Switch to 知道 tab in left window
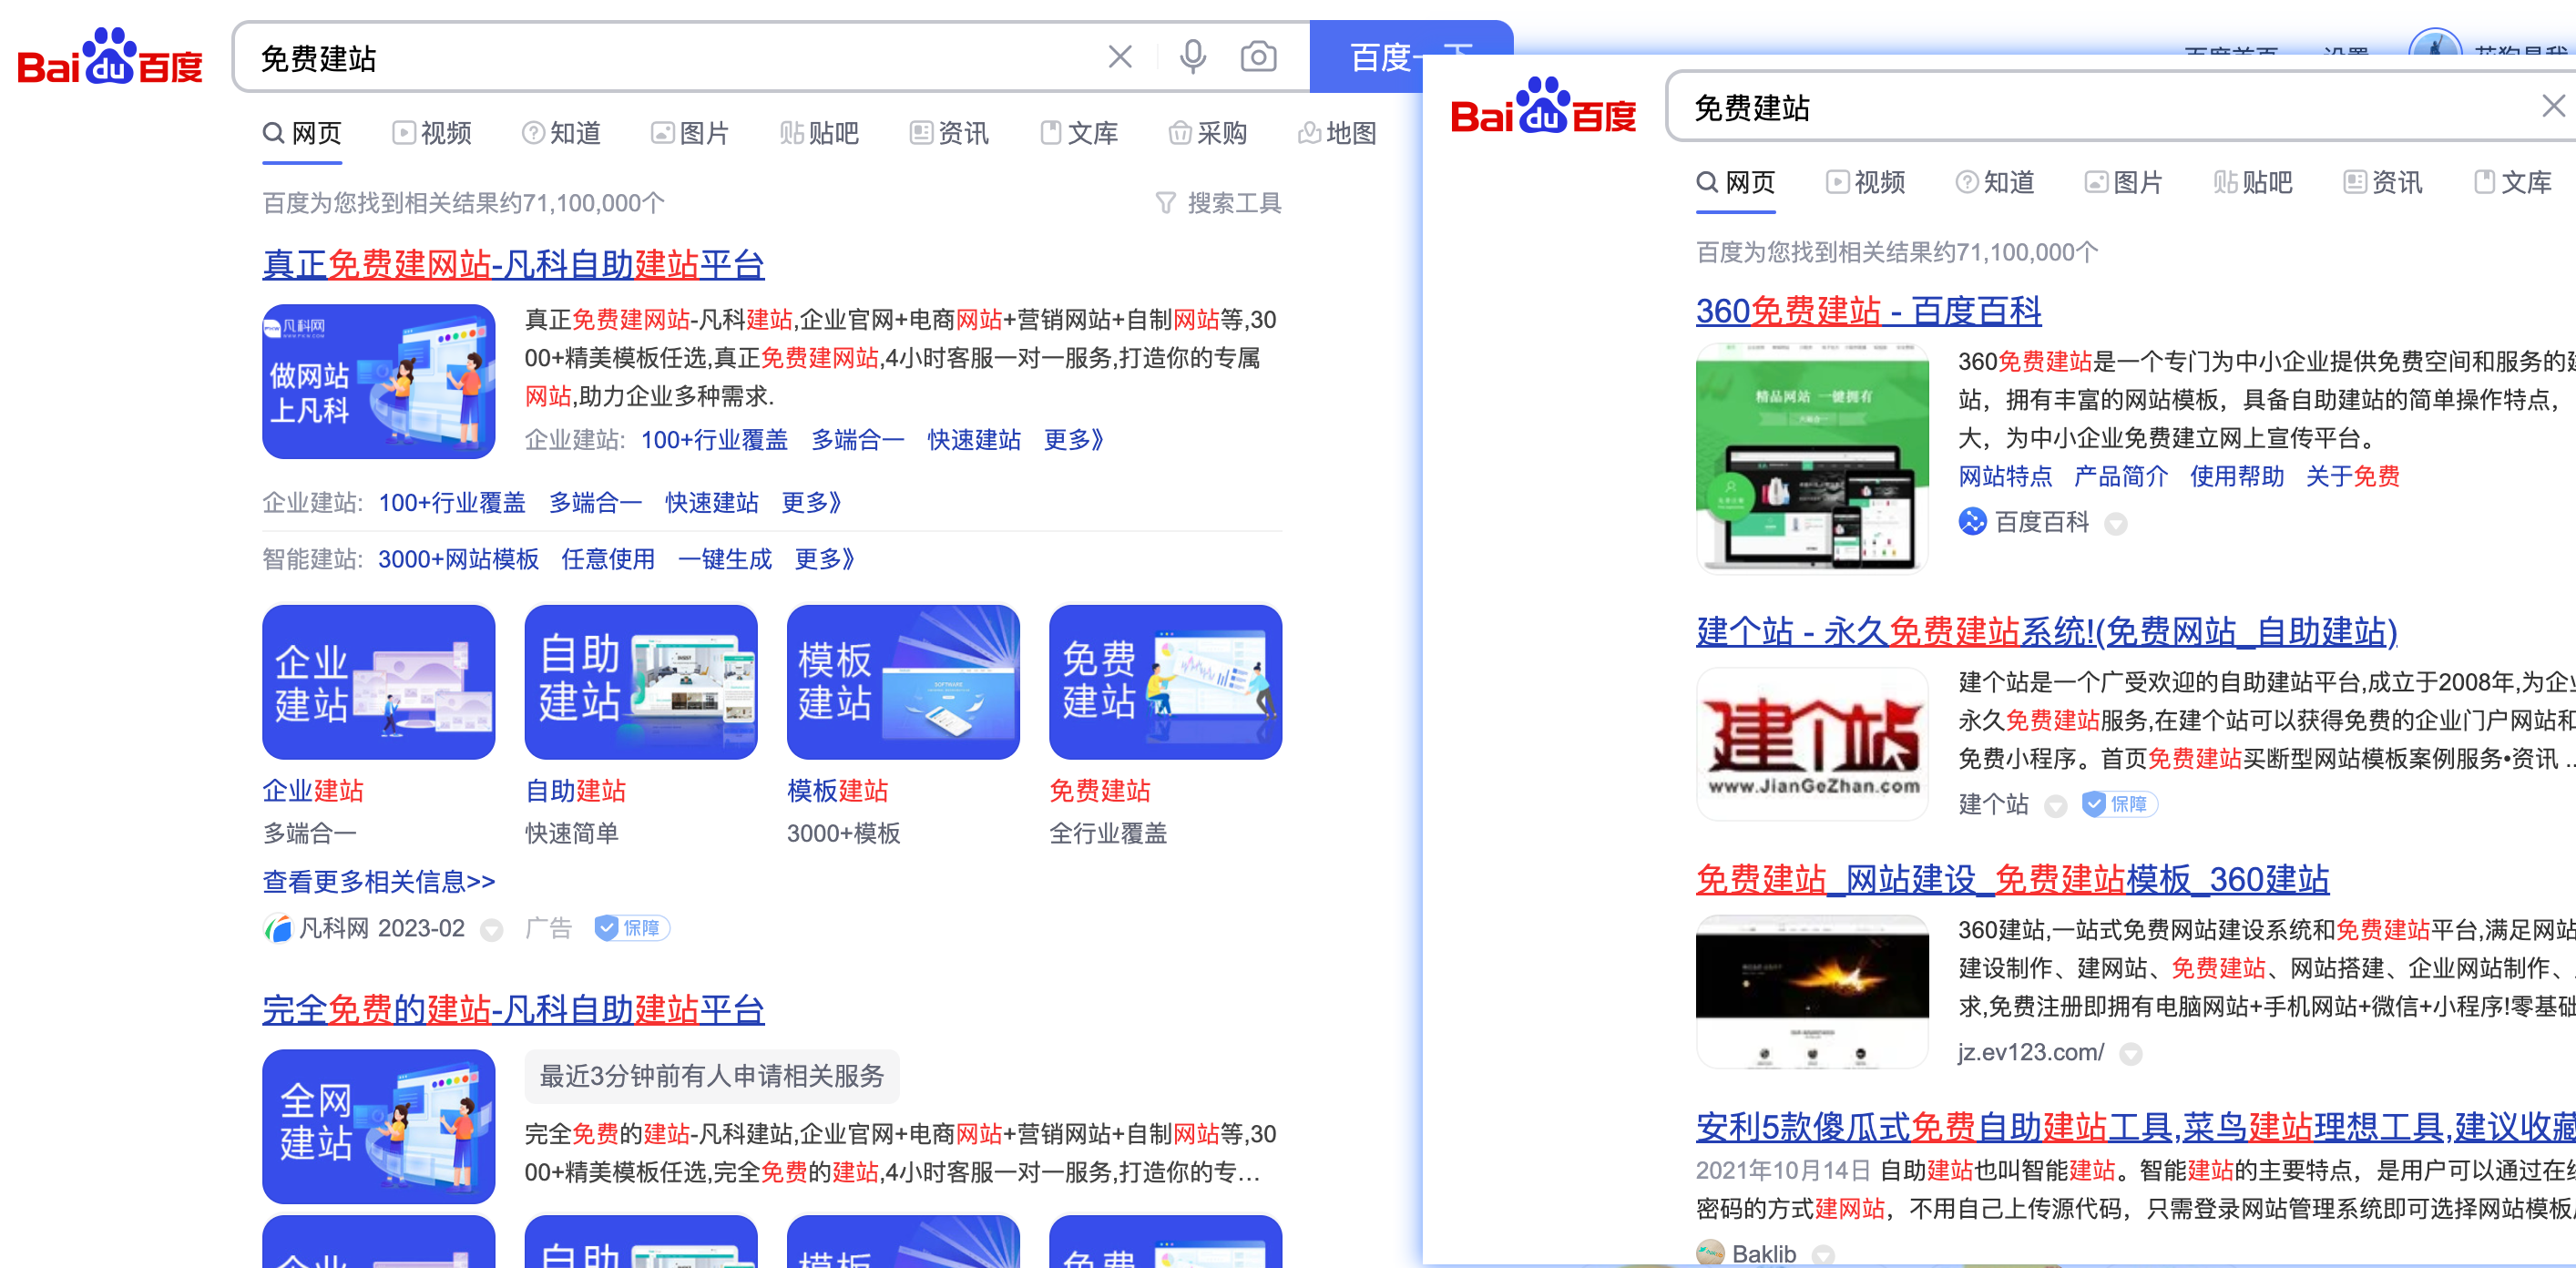The width and height of the screenshot is (2576, 1268). click(x=561, y=134)
